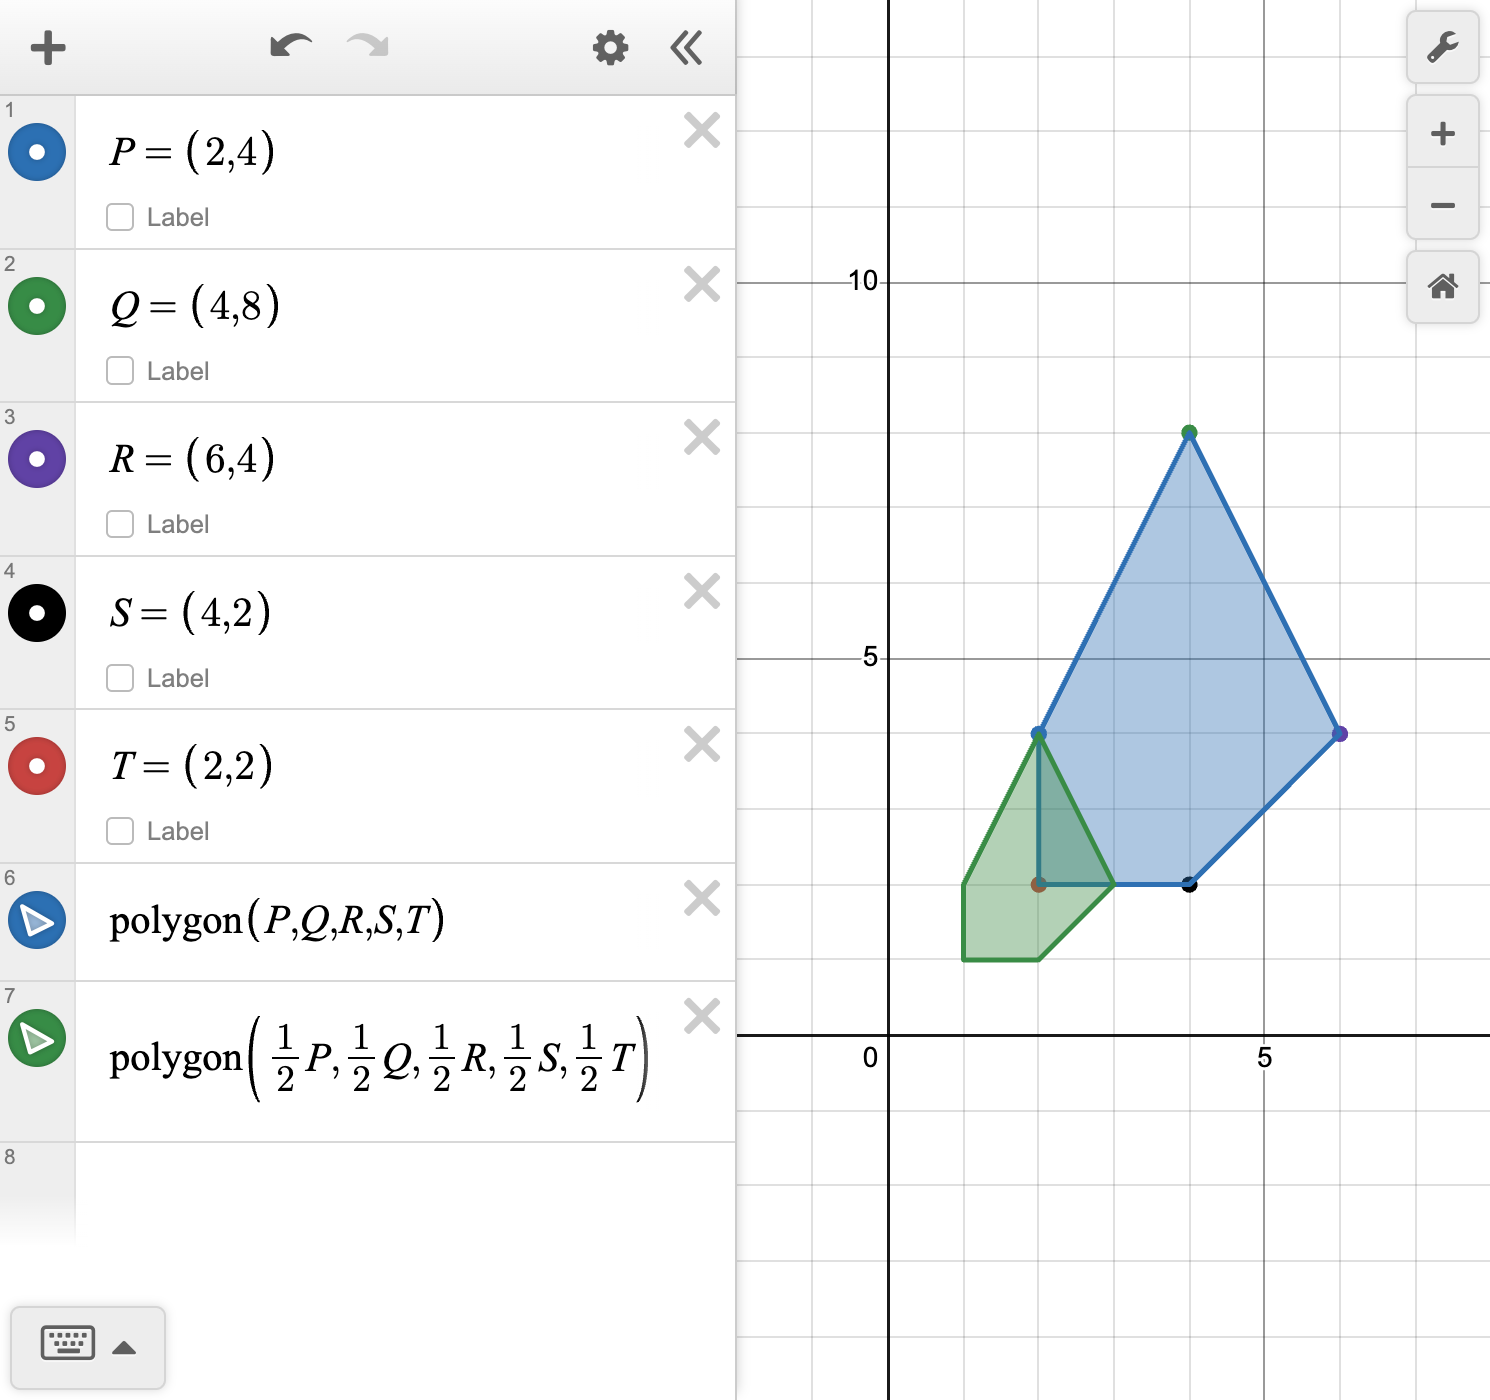Enable Label checkbox for point R
This screenshot has height=1400, width=1490.
120,524
